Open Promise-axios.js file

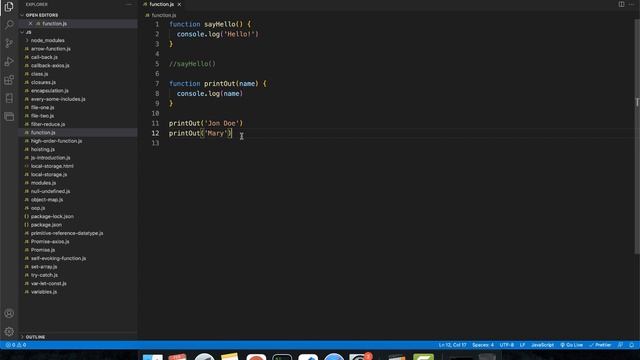[x=50, y=242]
